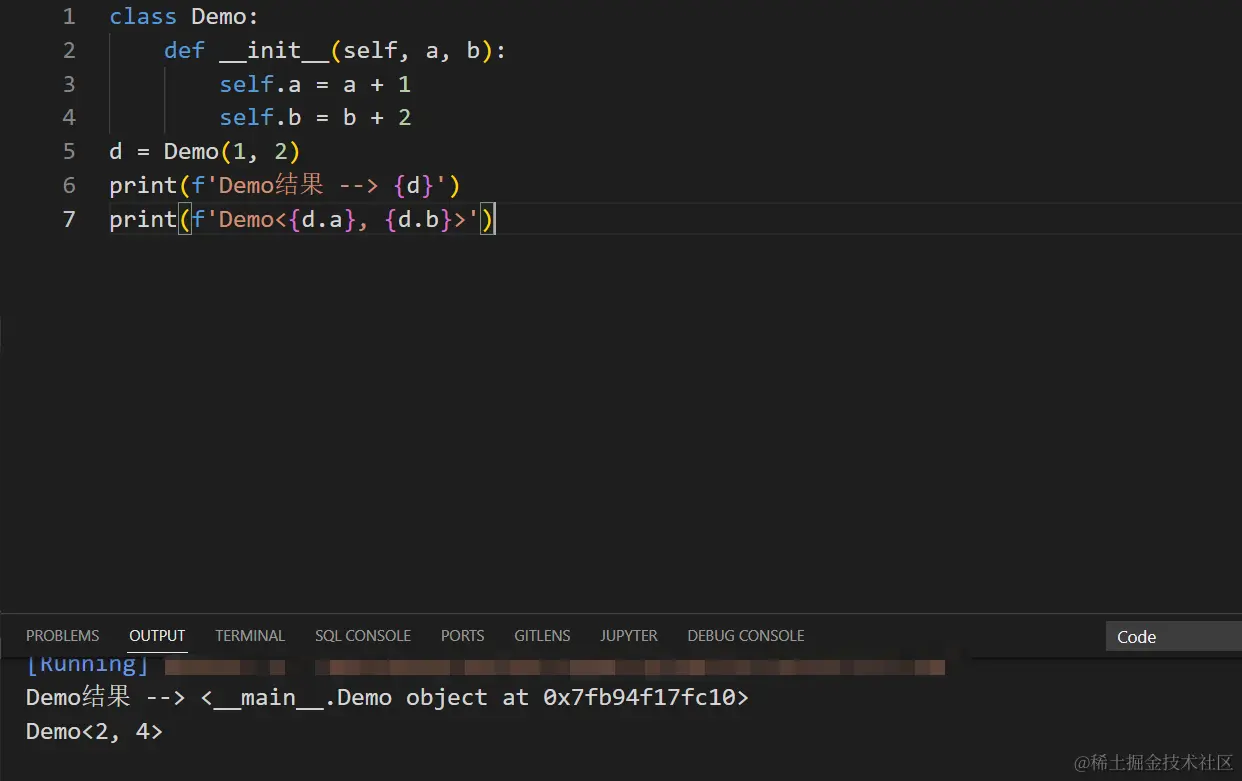1242x781 pixels.
Task: Select the OUTPUT panel tab
Action: coord(157,636)
